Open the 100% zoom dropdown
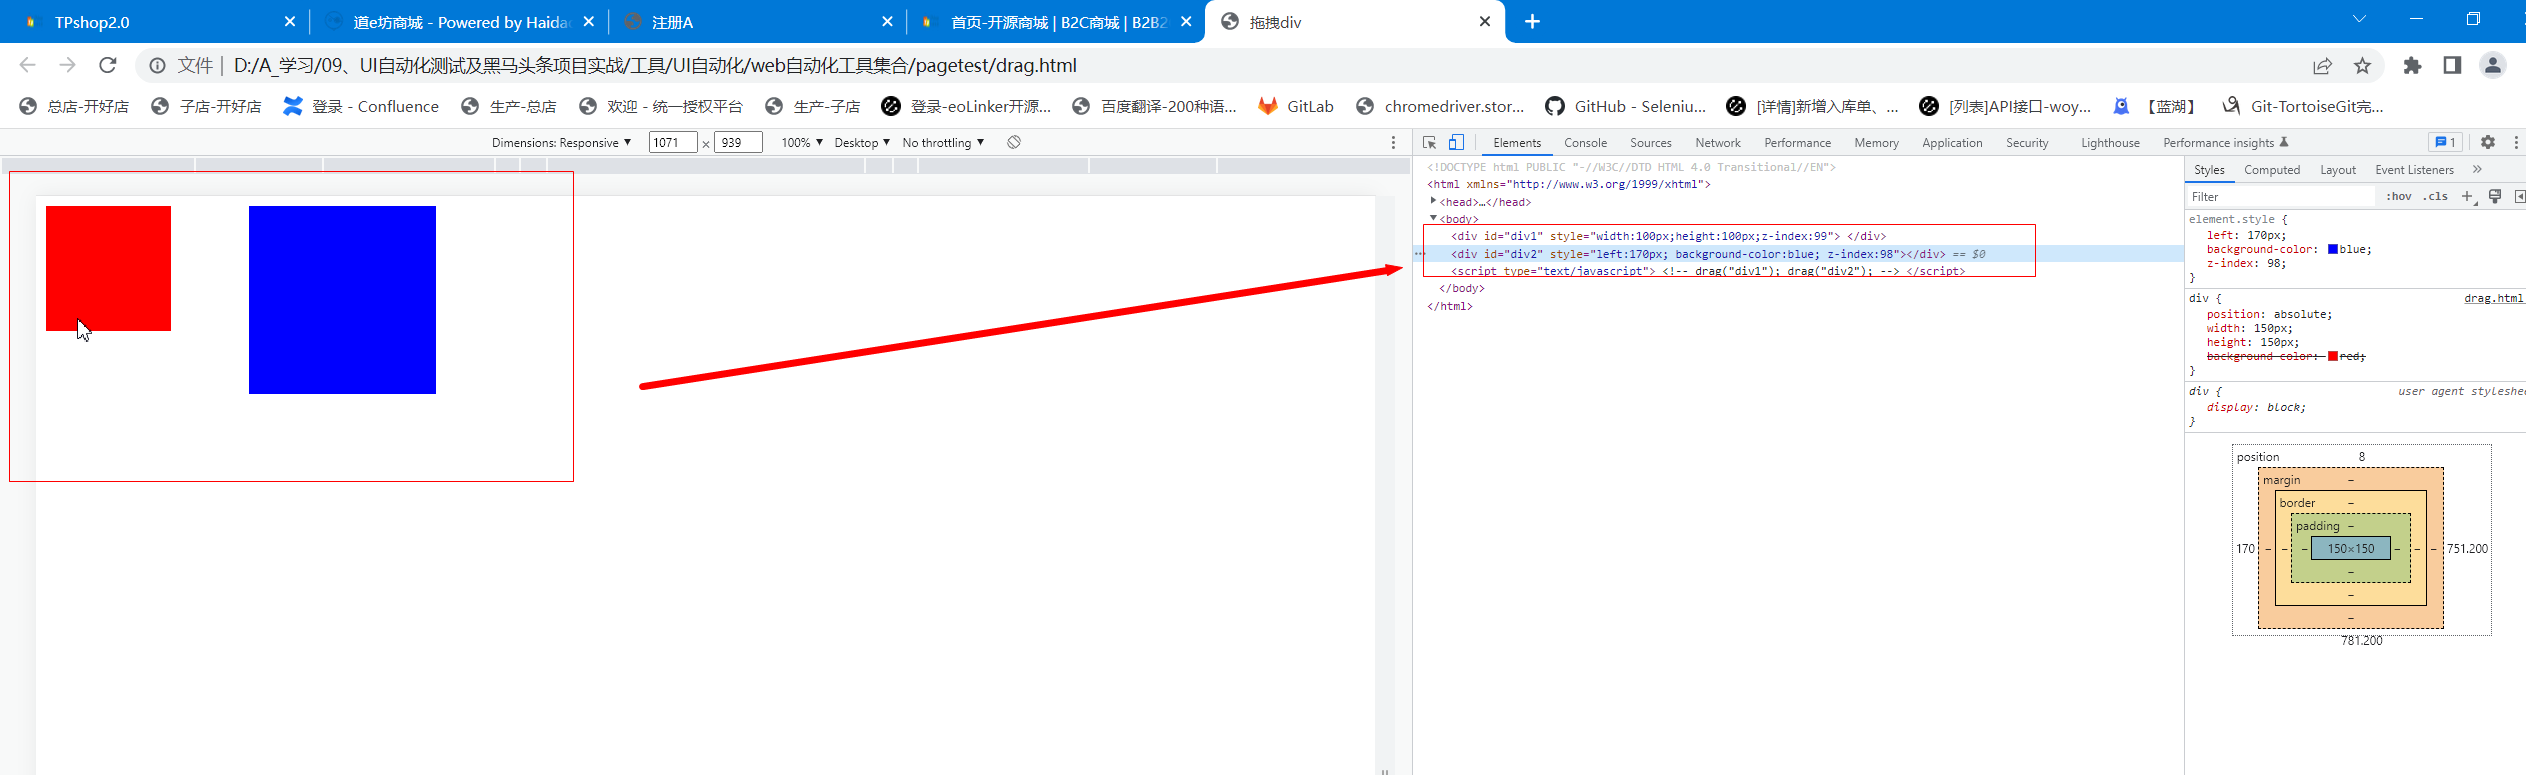 tap(802, 143)
